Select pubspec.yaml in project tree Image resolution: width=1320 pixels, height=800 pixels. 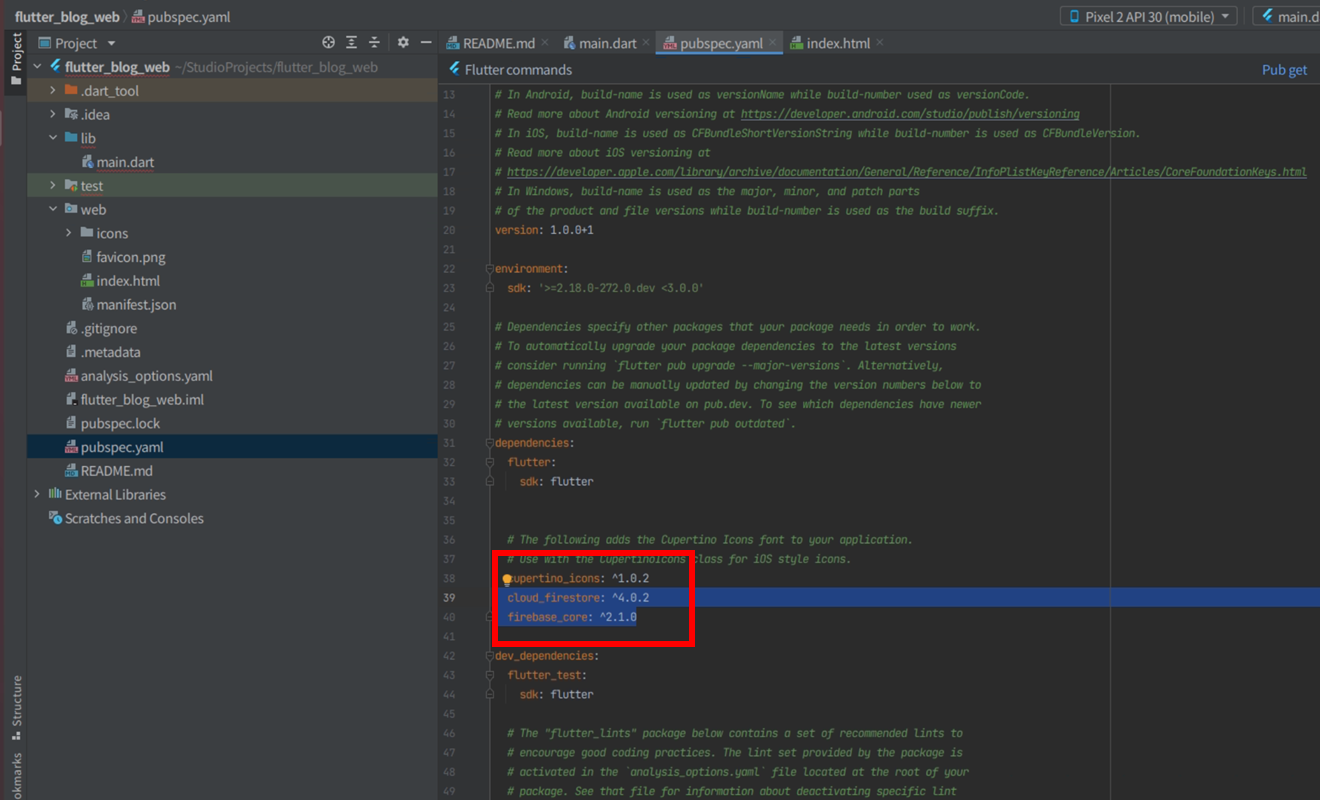click(x=122, y=447)
